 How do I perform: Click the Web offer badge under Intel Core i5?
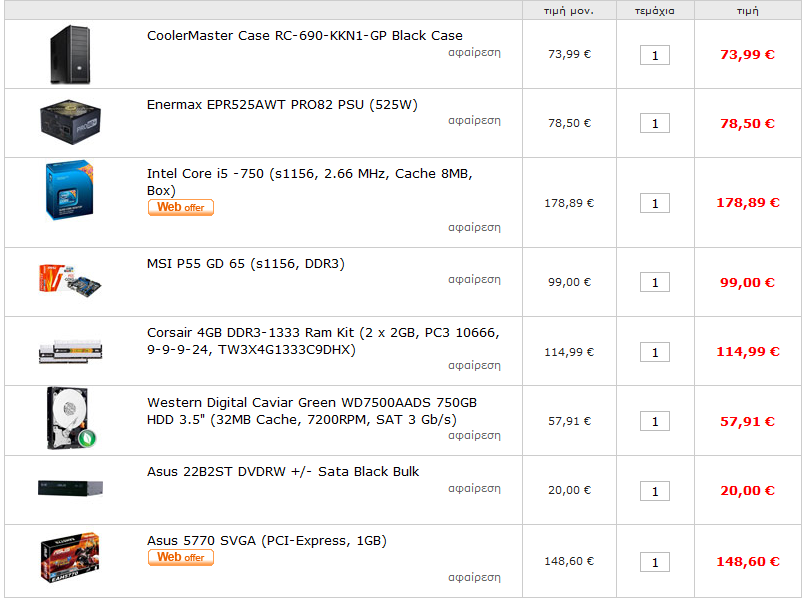181,207
